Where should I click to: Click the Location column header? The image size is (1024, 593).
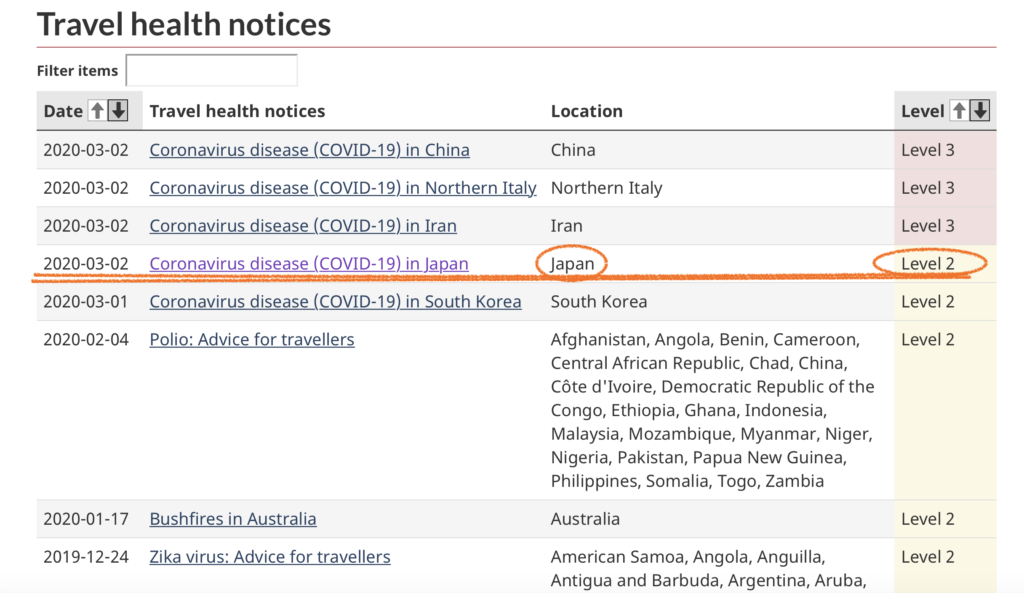click(586, 111)
